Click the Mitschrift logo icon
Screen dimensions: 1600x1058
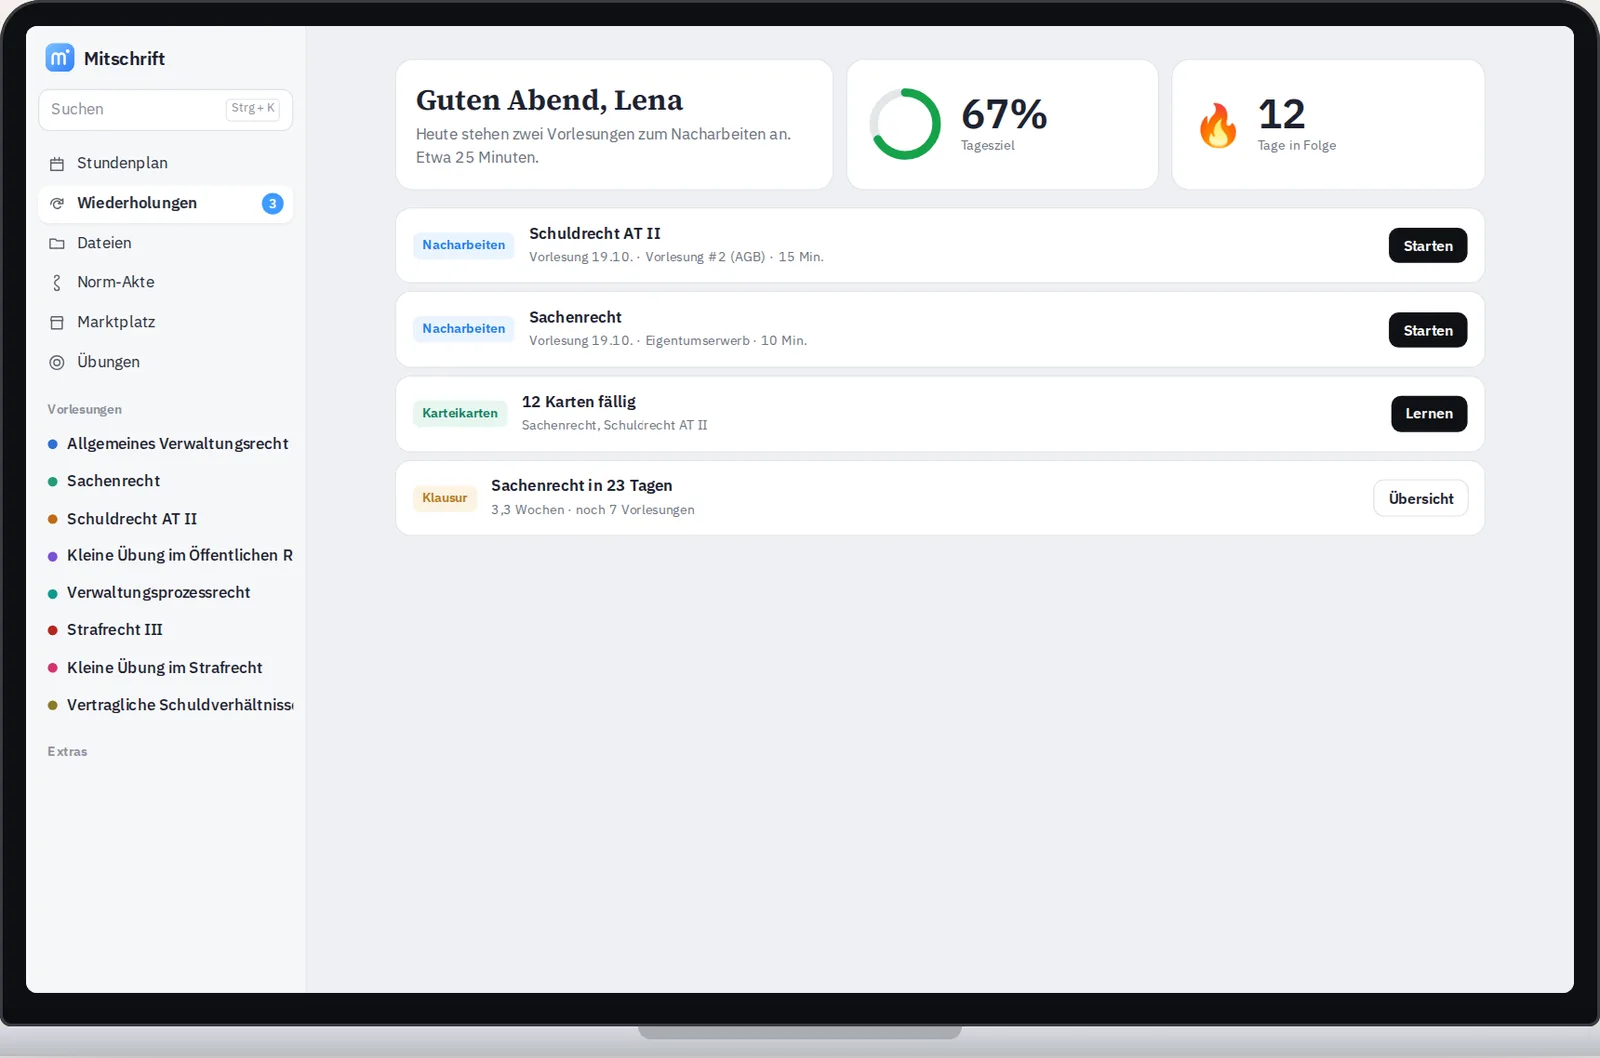pos(60,58)
